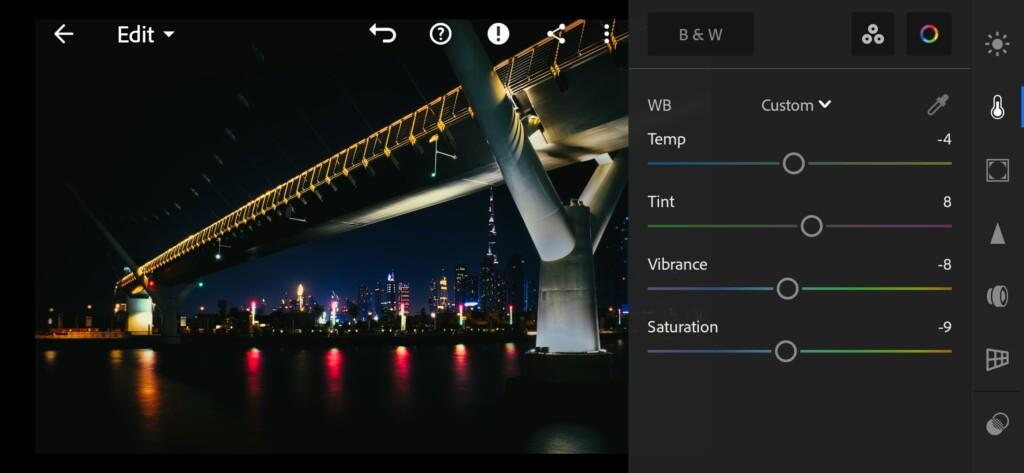Click the Temp value -4
Viewport: 1024px width, 473px height.
tap(944, 139)
